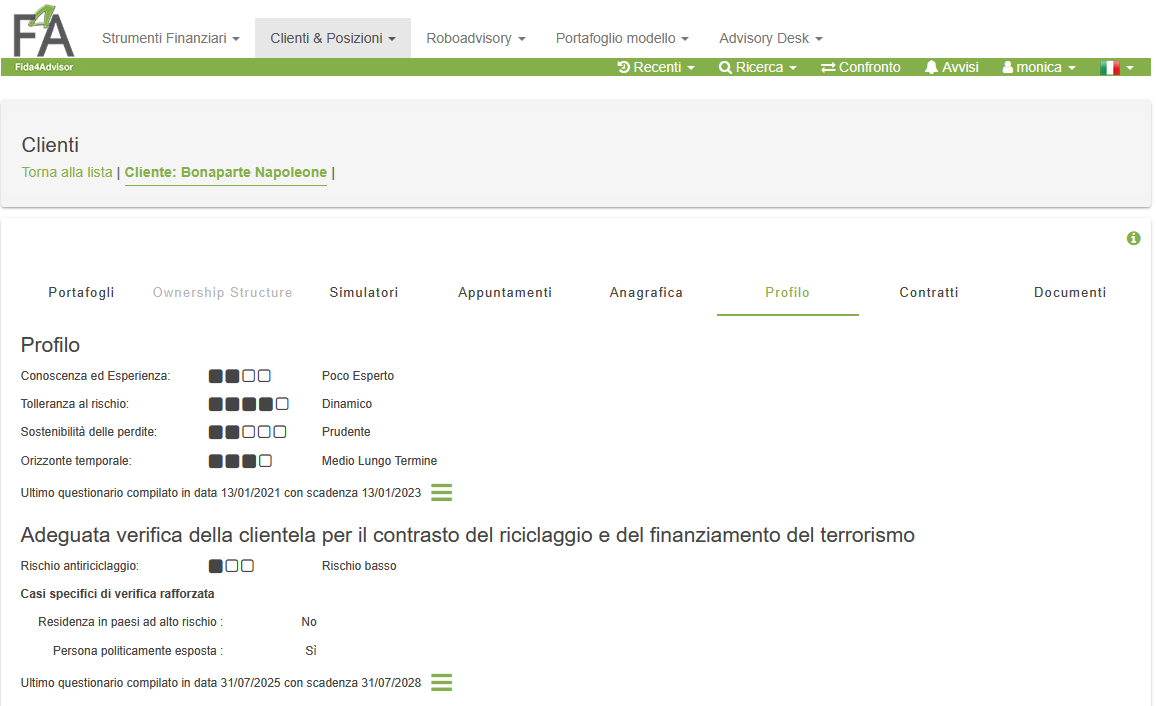
Task: Click the Italian flag language icon
Action: [1110, 68]
